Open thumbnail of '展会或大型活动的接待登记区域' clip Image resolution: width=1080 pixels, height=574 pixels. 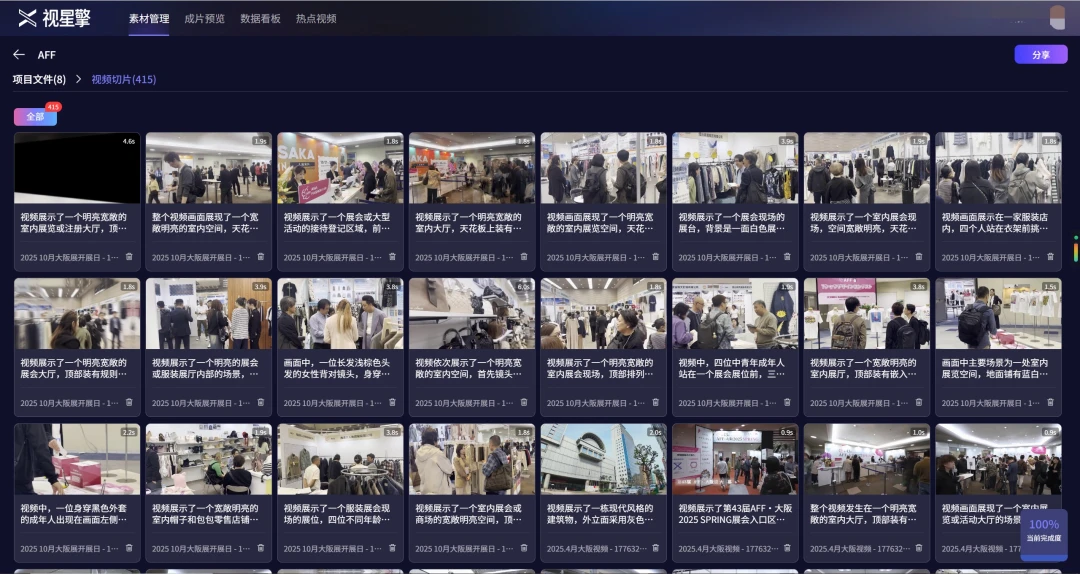click(340, 168)
